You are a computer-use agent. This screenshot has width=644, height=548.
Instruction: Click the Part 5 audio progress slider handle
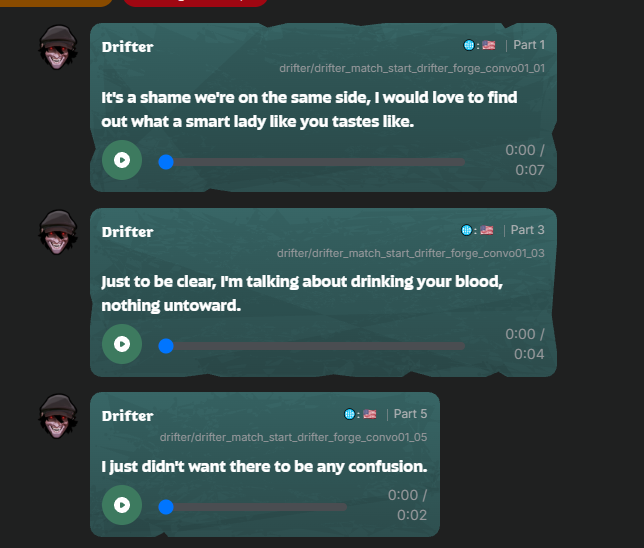[166, 507]
